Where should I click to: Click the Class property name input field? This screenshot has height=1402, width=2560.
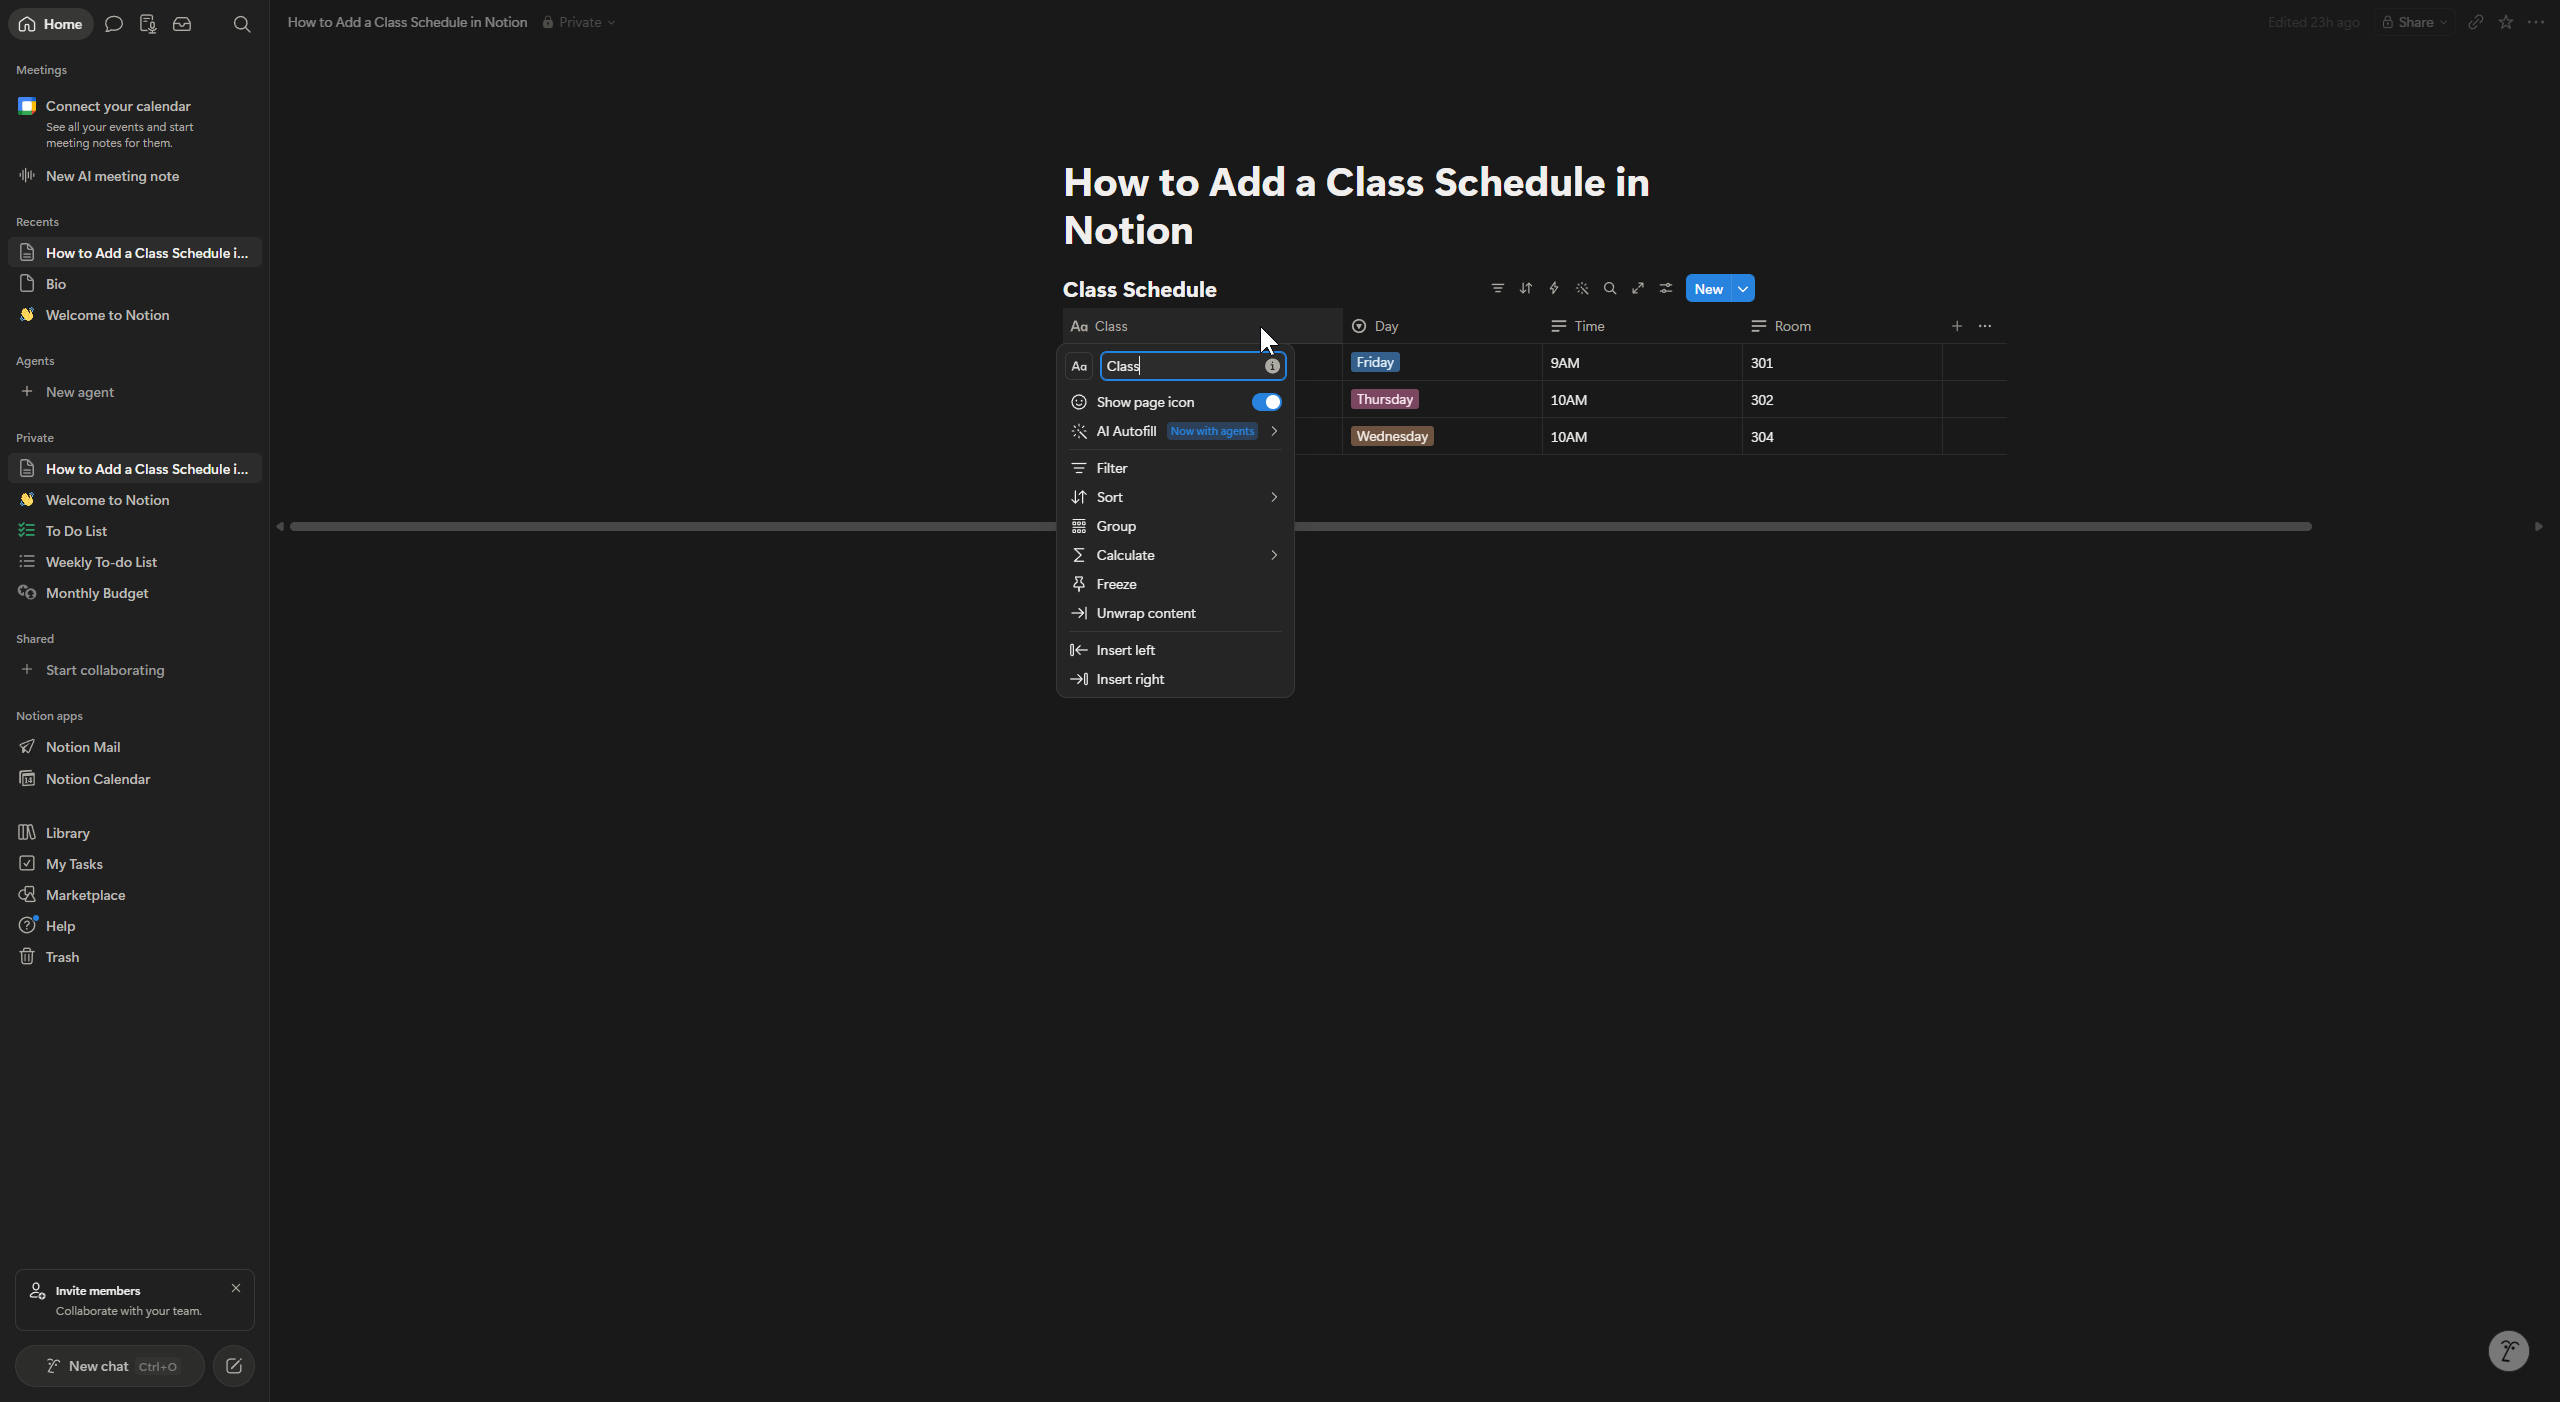coord(1193,366)
